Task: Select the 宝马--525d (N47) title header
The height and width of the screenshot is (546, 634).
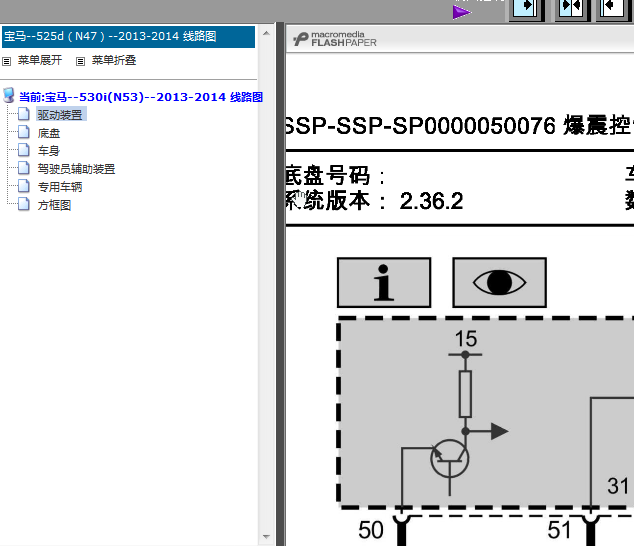Action: (129, 37)
